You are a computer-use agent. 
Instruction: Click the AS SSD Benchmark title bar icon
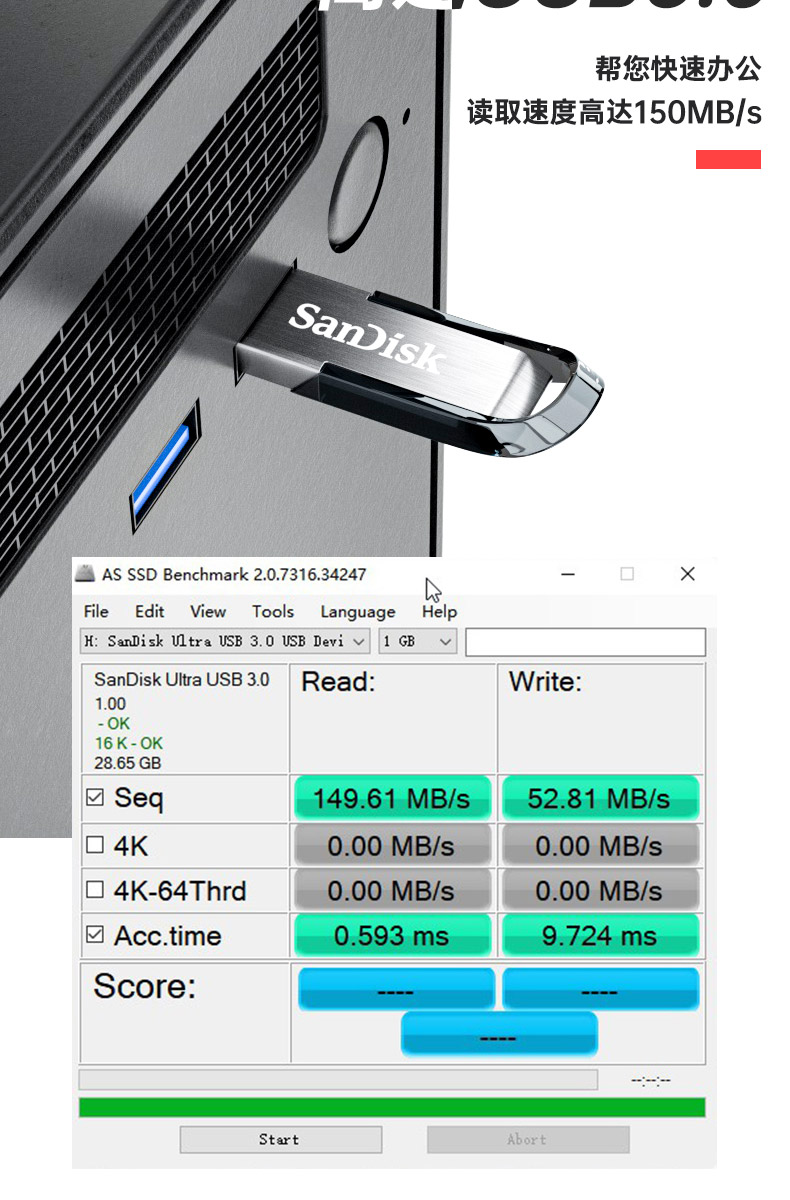pyautogui.click(x=87, y=574)
